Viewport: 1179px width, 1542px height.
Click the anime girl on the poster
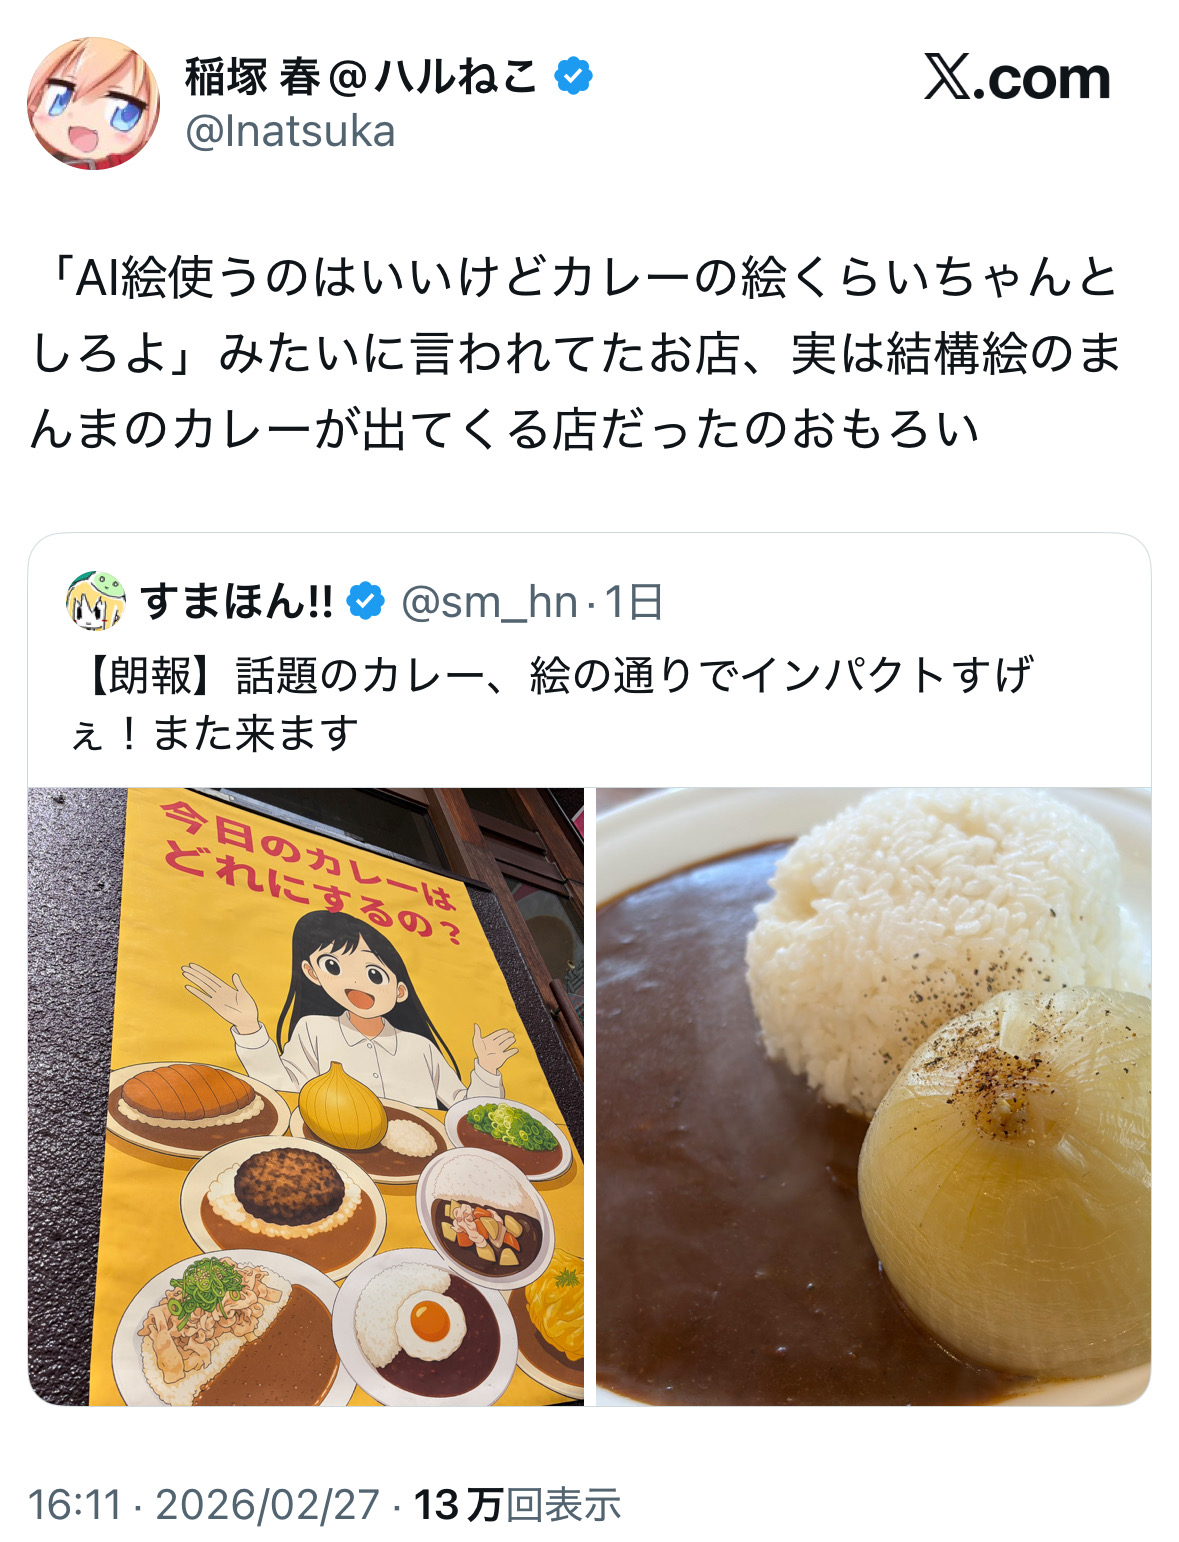350,1010
